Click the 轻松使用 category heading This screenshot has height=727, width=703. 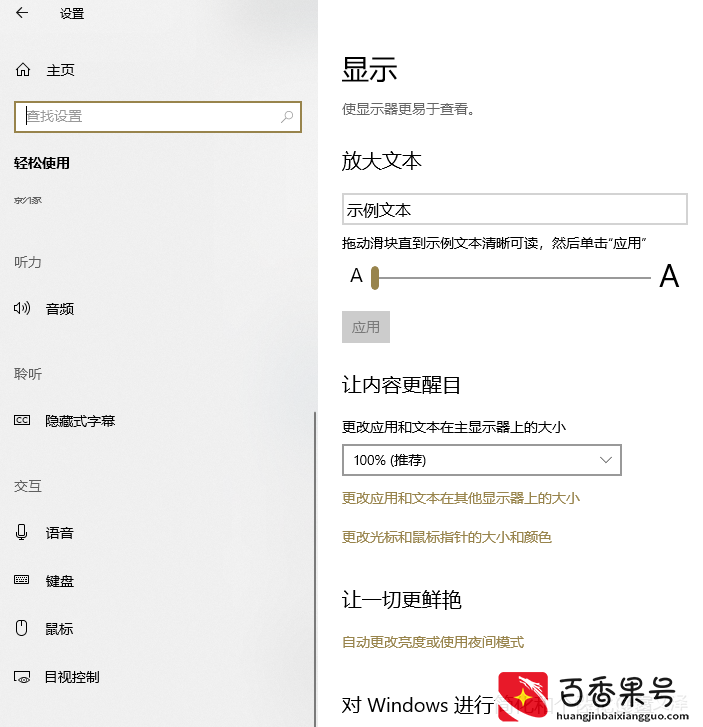(42, 163)
